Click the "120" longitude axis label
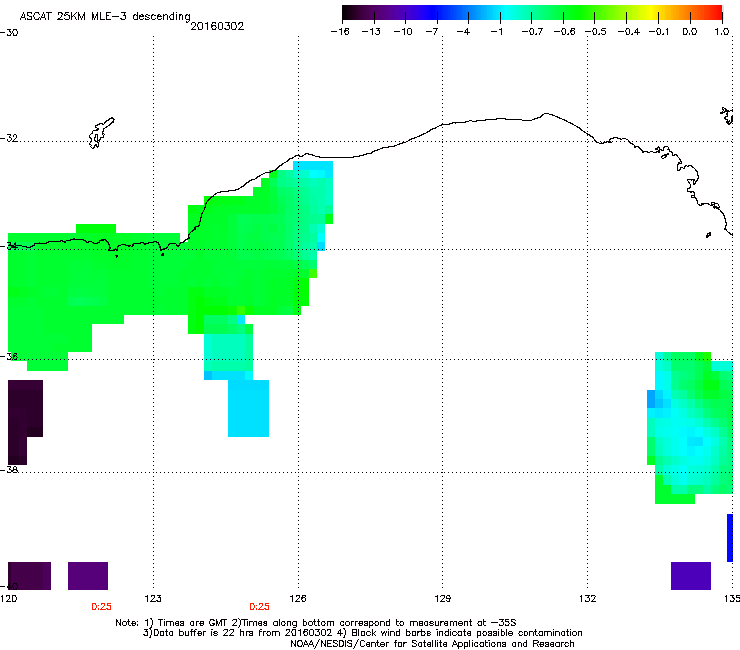The width and height of the screenshot is (740, 650). click(8, 599)
